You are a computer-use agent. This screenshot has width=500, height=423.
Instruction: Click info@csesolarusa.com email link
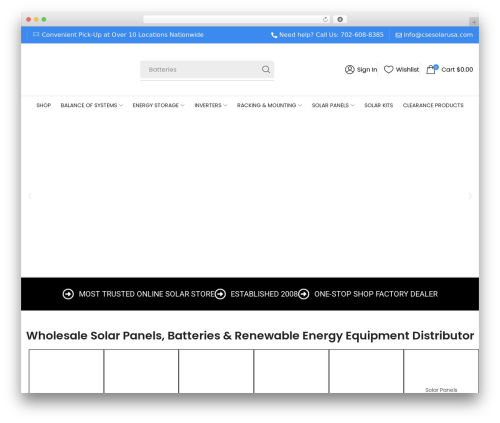click(x=438, y=35)
